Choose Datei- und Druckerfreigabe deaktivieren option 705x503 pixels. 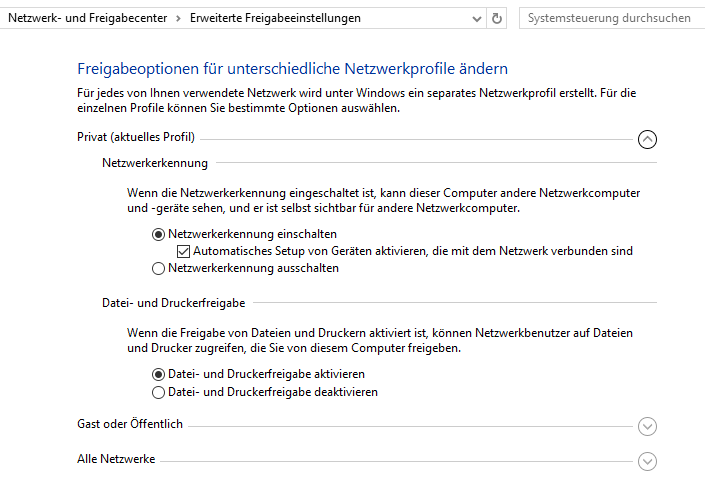tap(158, 392)
